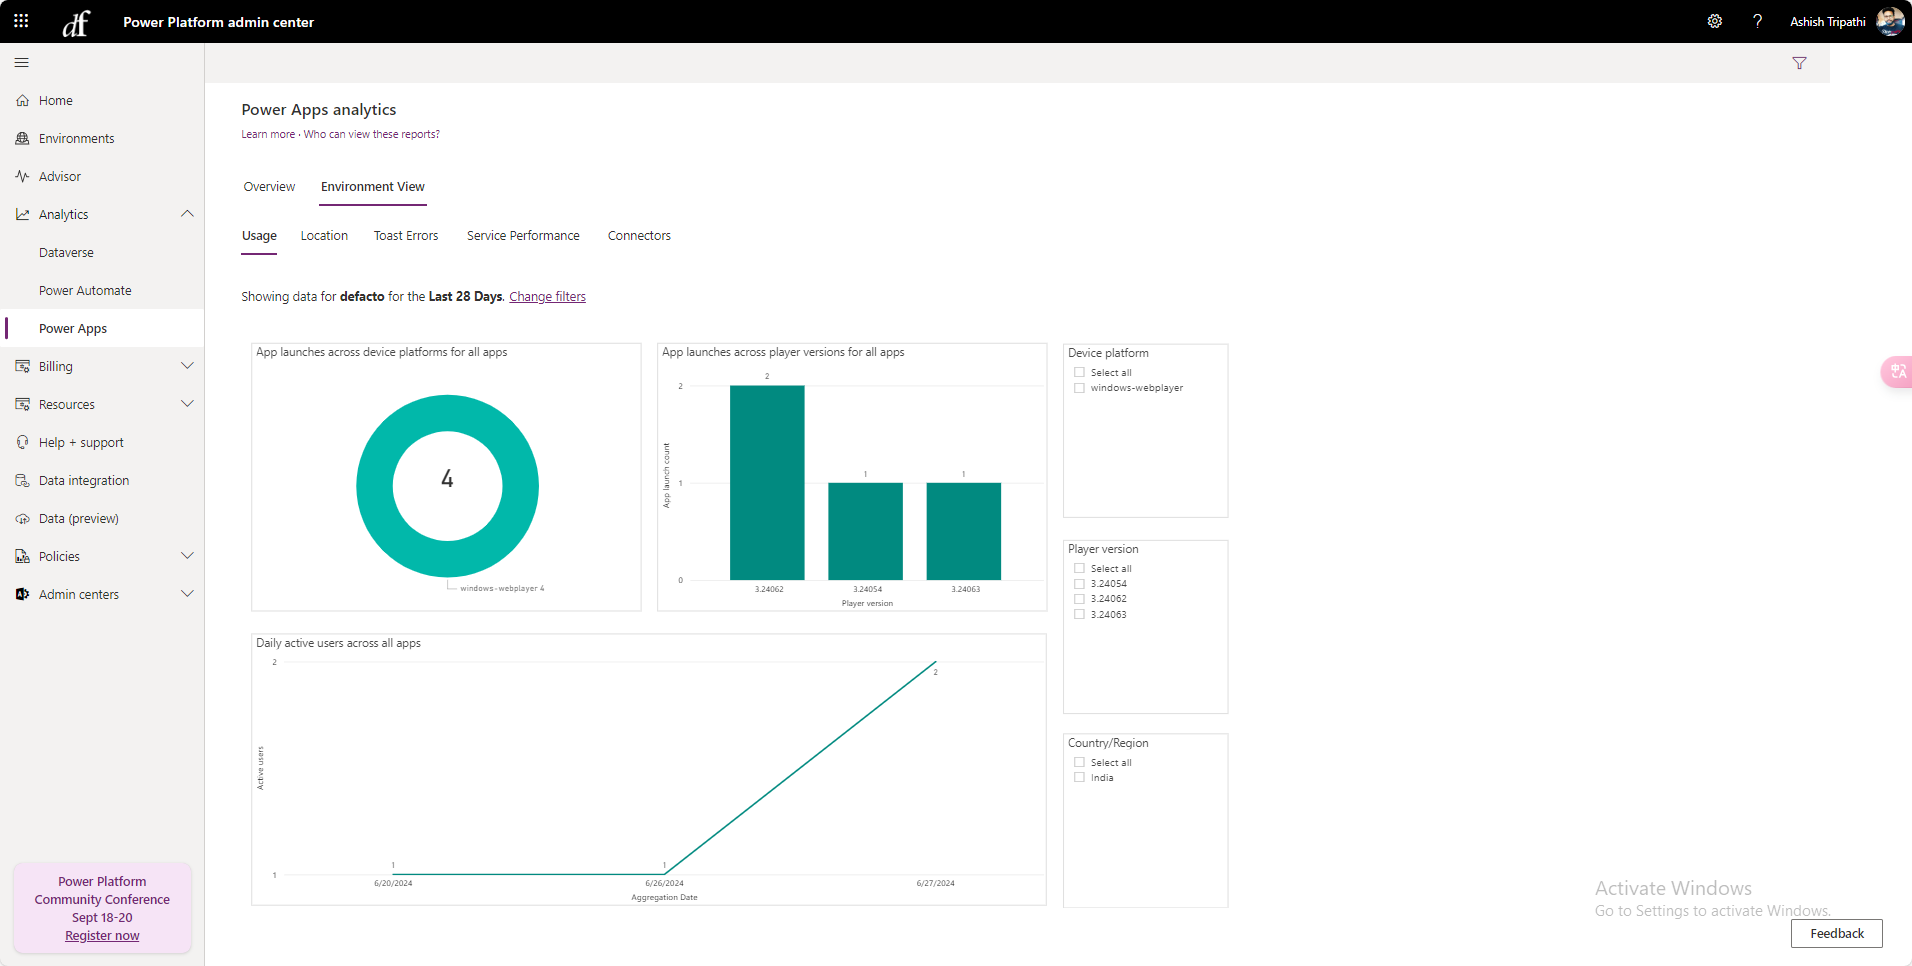Screen dimensions: 1912x966
Task: Check Select all under Device platform
Action: pyautogui.click(x=1079, y=372)
